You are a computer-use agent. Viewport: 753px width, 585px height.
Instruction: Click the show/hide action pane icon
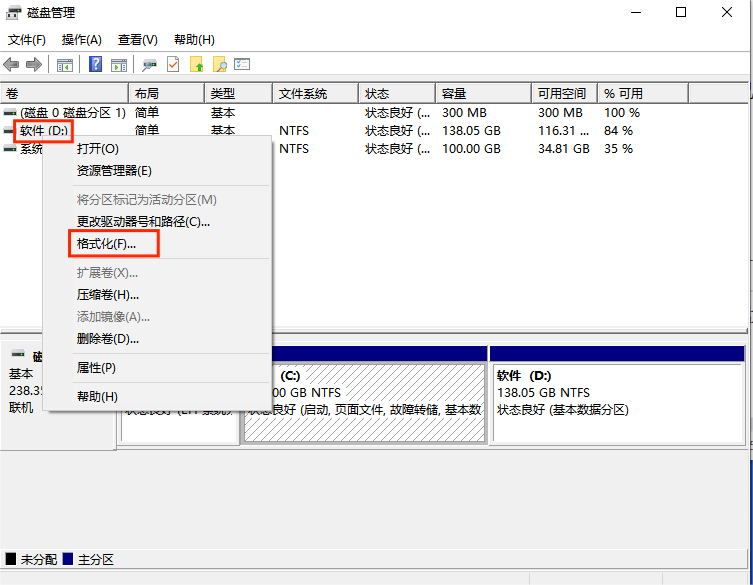pos(119,65)
